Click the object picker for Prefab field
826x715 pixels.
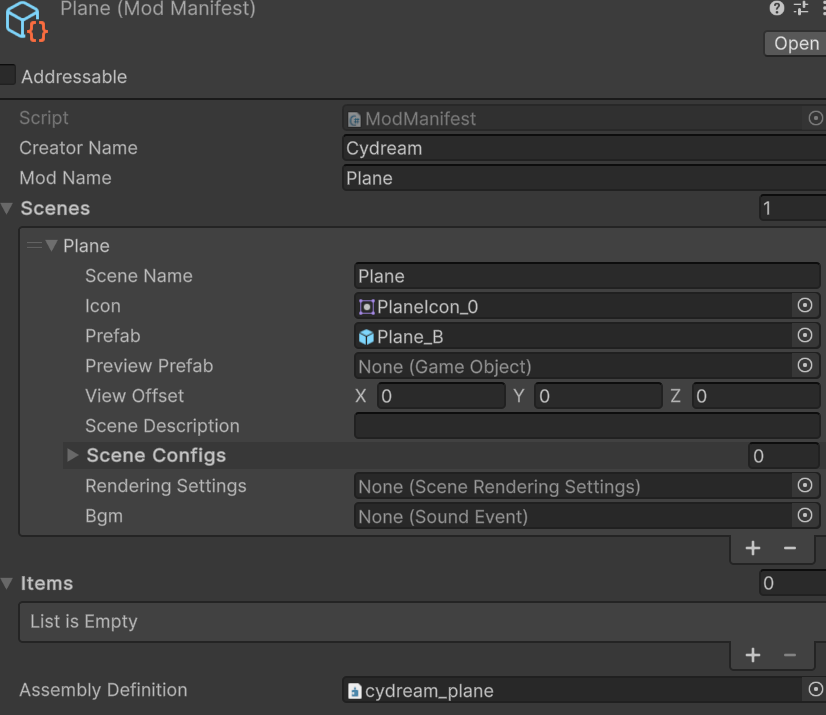(x=804, y=336)
